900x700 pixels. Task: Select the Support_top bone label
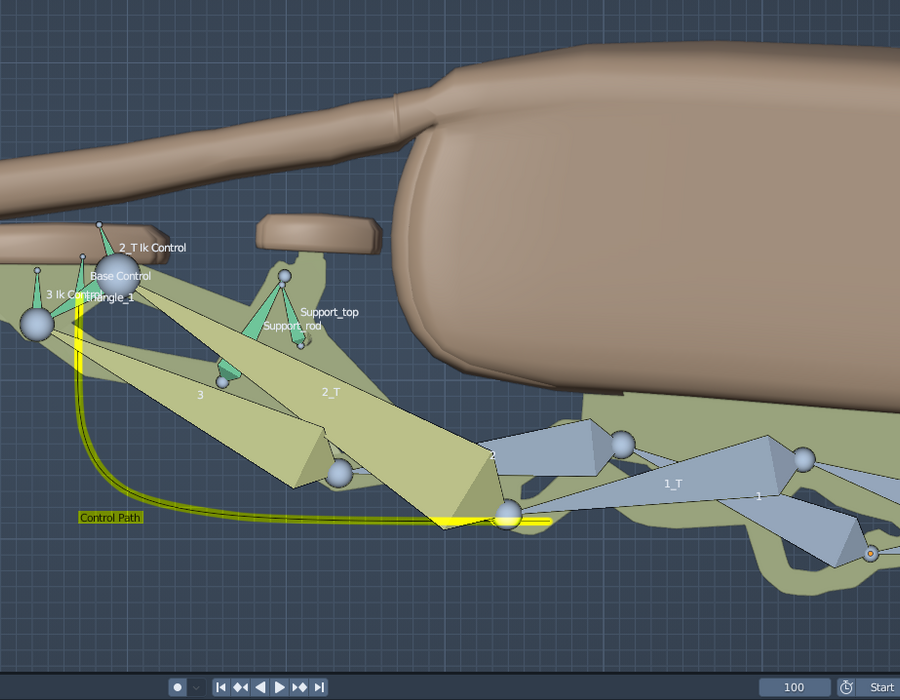pyautogui.click(x=329, y=312)
